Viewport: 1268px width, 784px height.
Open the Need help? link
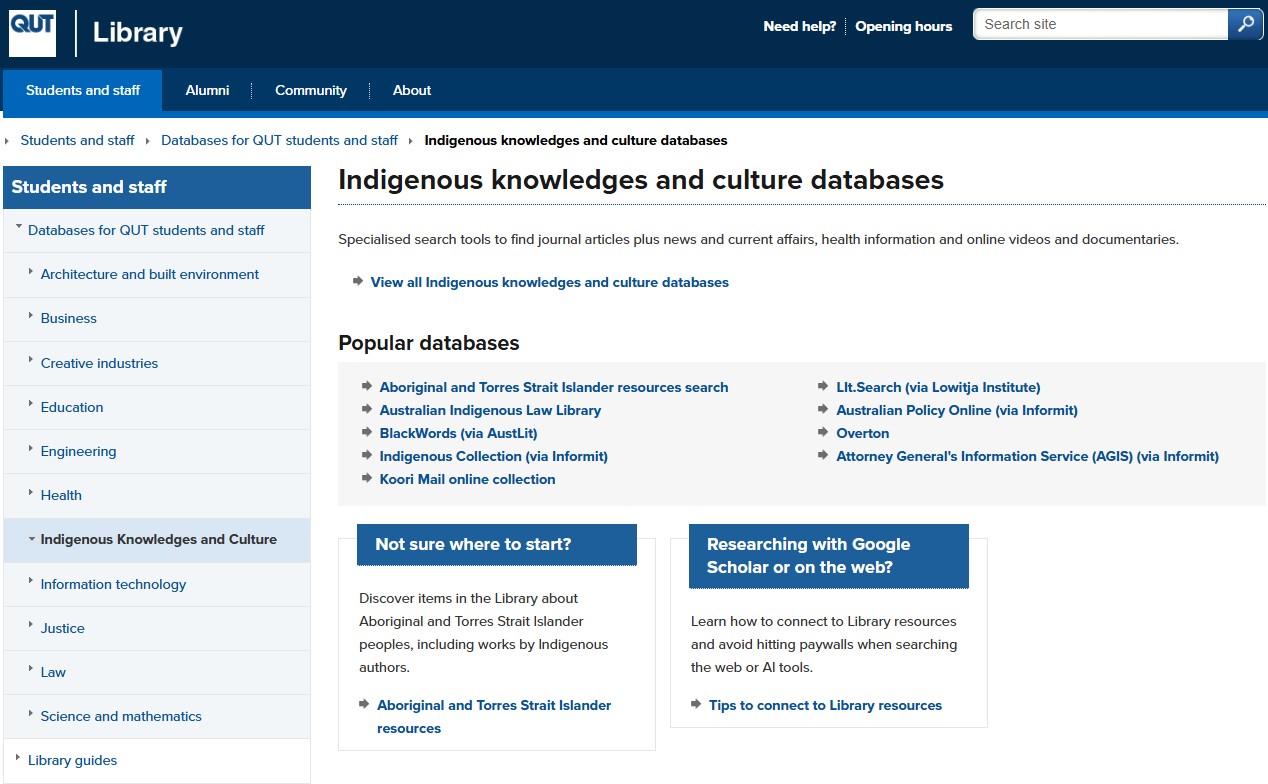coord(799,27)
